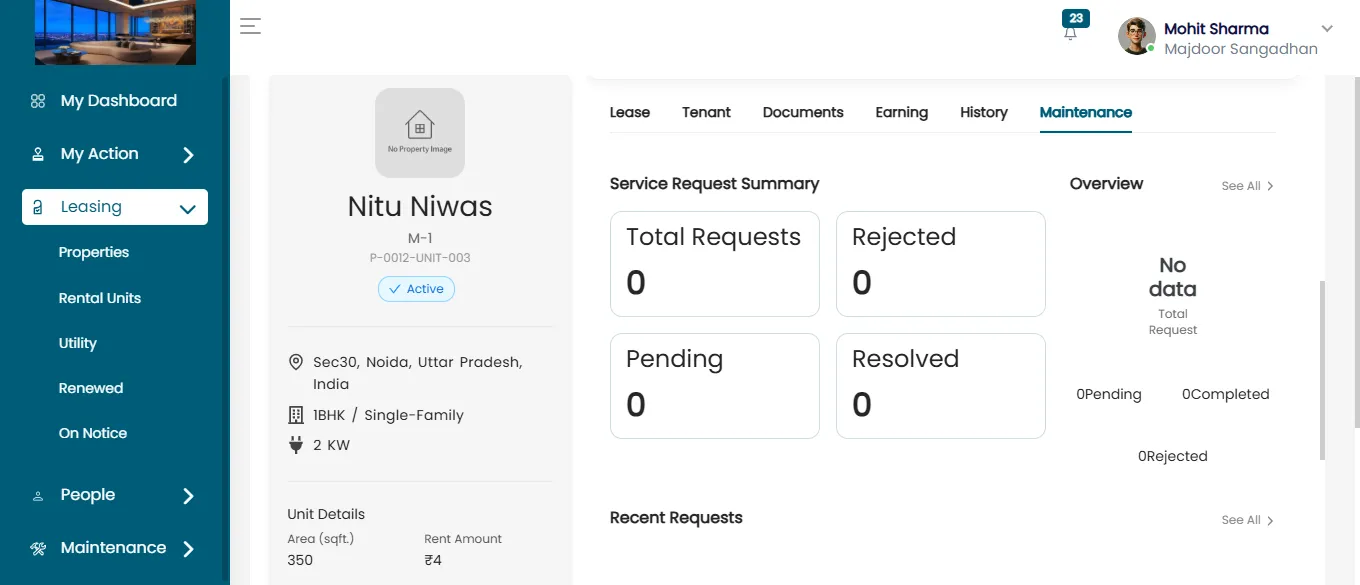1360x585 pixels.
Task: Click the My Action person icon
Action: coord(38,154)
